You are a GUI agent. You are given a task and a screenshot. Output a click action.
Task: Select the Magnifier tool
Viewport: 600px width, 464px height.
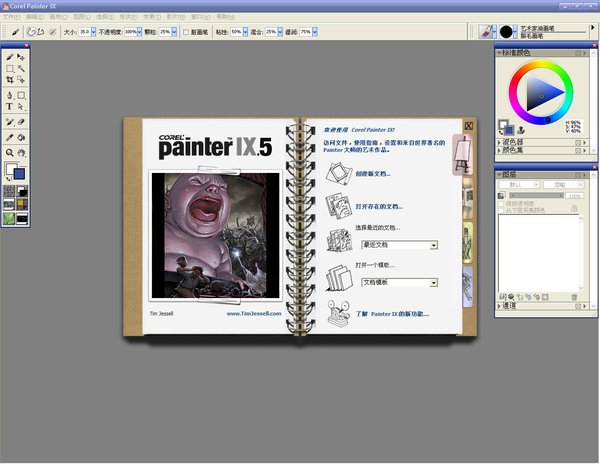click(10, 153)
